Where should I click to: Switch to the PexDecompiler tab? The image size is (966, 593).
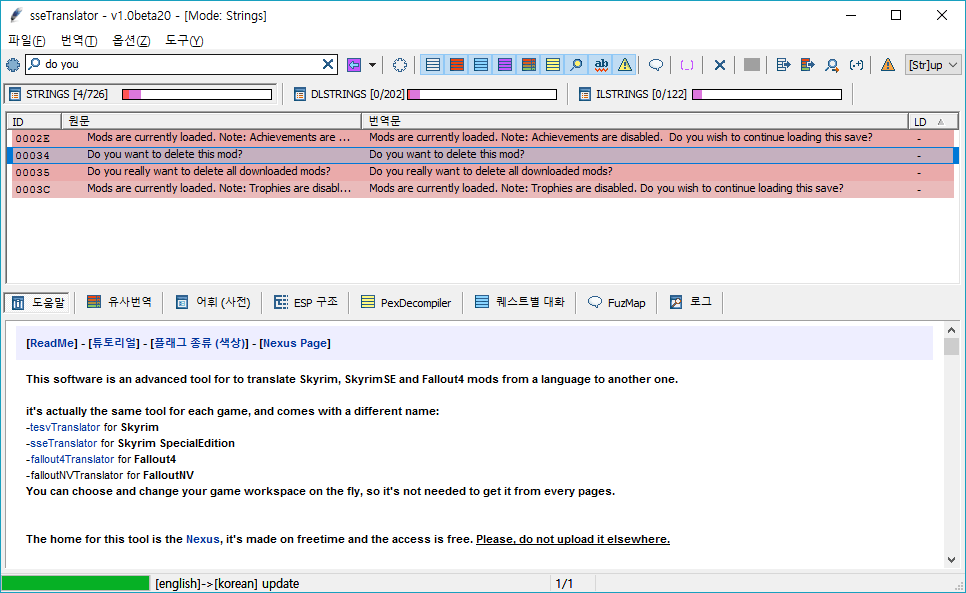pos(407,302)
